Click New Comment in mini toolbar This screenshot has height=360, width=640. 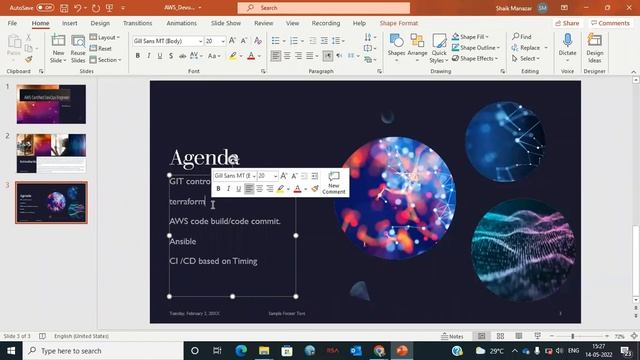[x=334, y=182]
